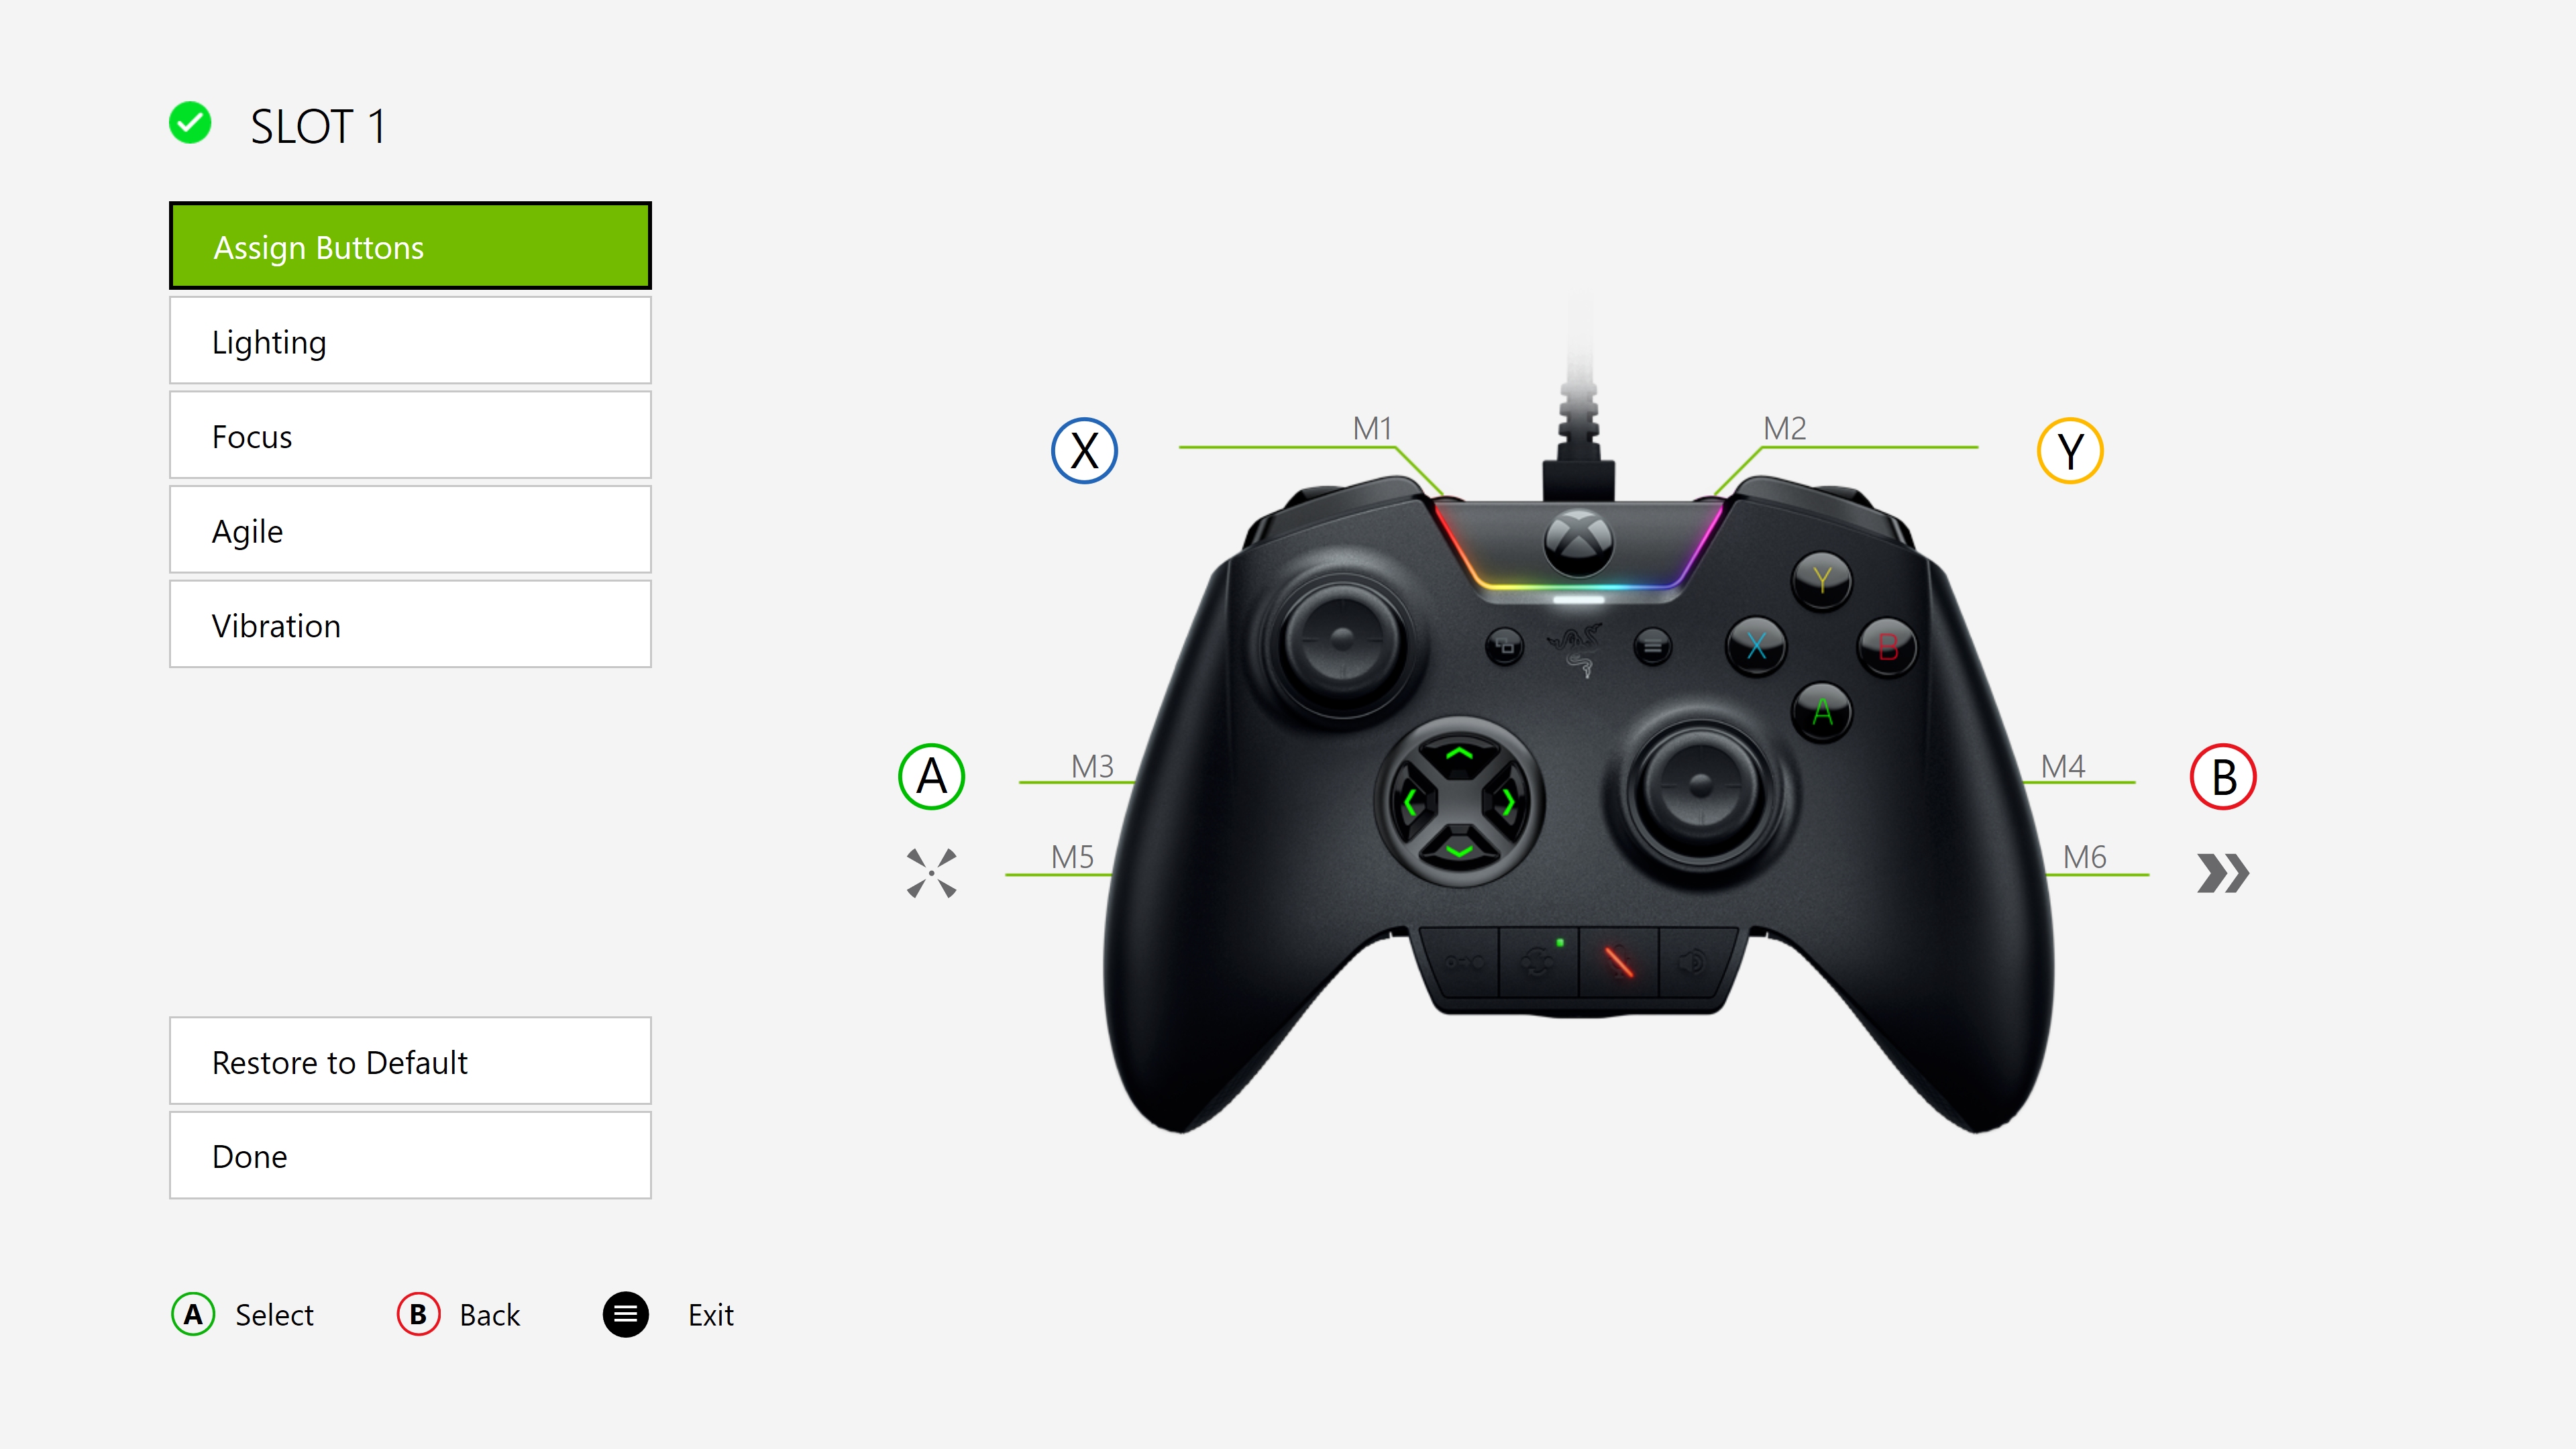Image resolution: width=2576 pixels, height=1449 pixels.
Task: Toggle the Vibration setting
Action: 414,625
